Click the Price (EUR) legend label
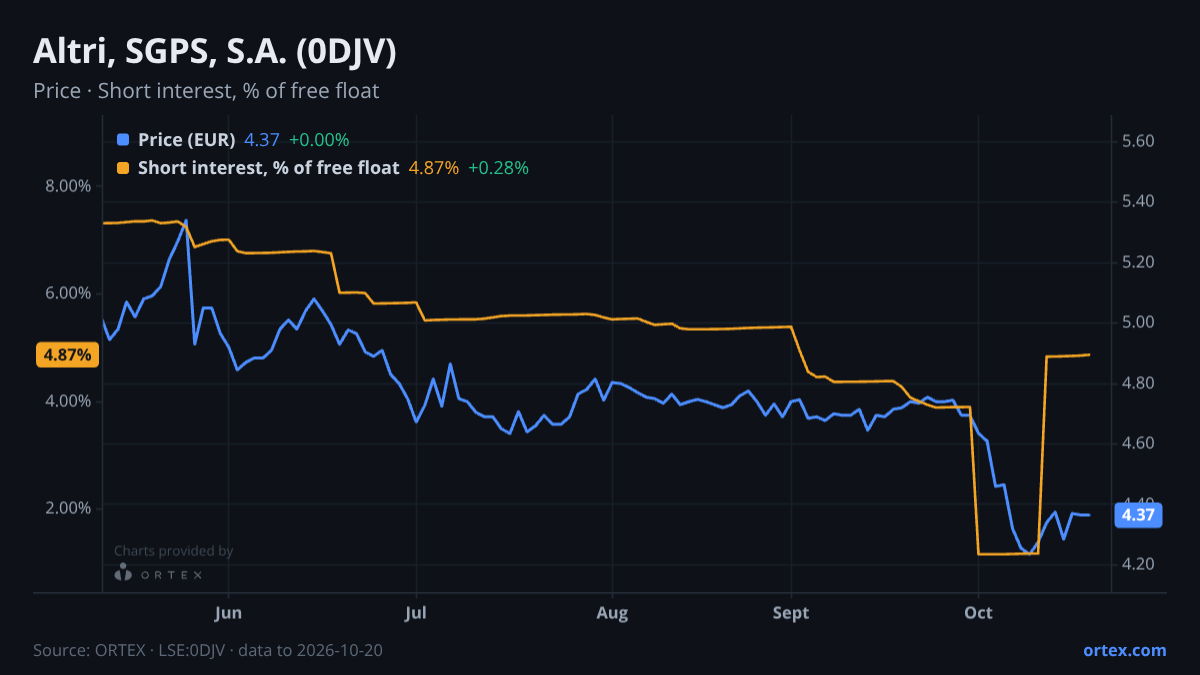Screen dimensions: 1200x675 [187, 140]
